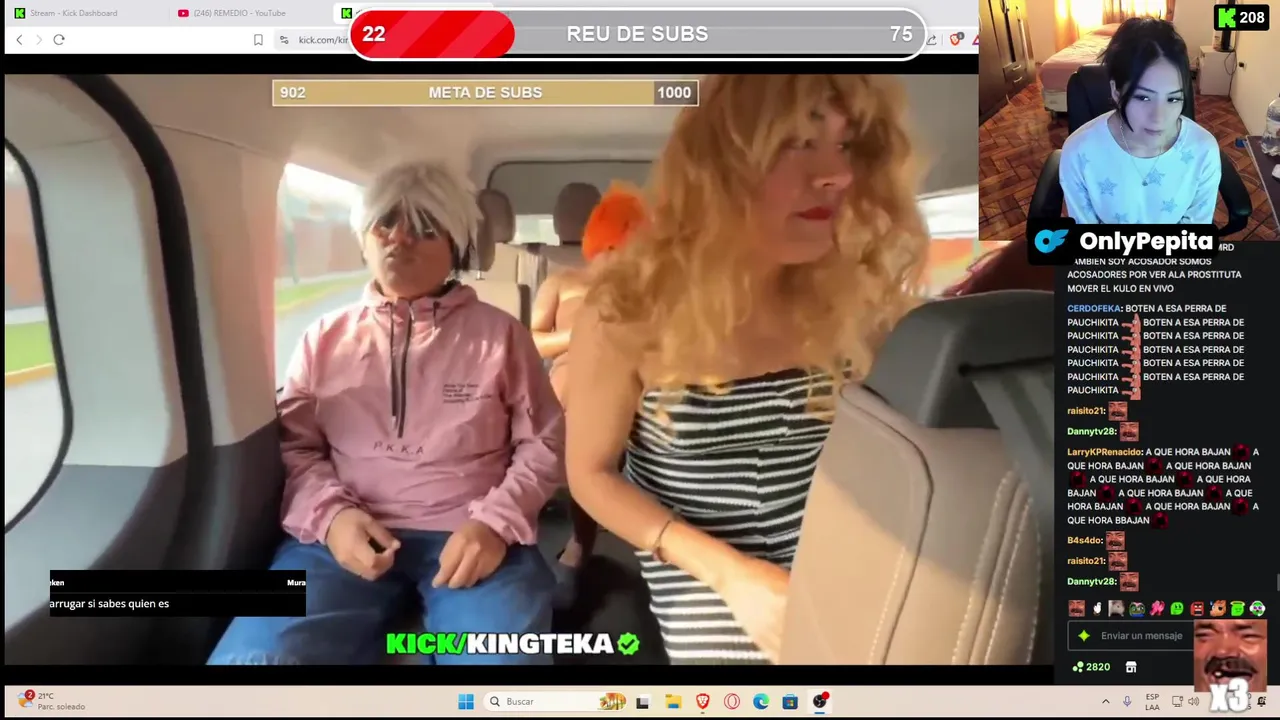Open site settings icon in address bar
This screenshot has height=720, width=1280.
click(284, 40)
